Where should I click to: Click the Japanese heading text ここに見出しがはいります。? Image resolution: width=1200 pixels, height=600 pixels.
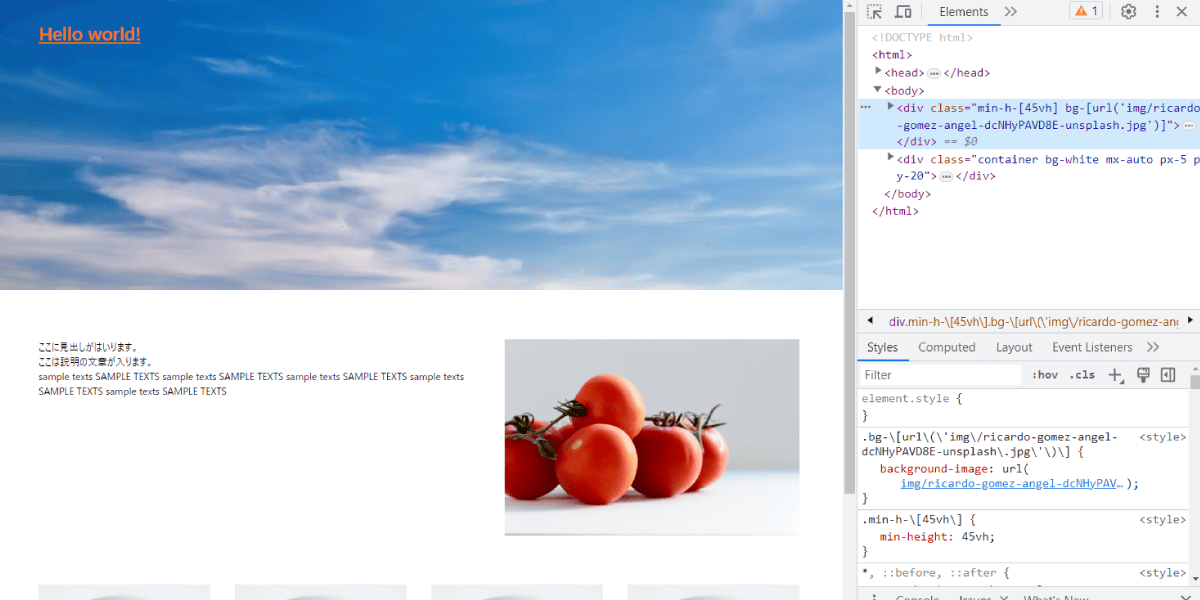click(x=88, y=348)
